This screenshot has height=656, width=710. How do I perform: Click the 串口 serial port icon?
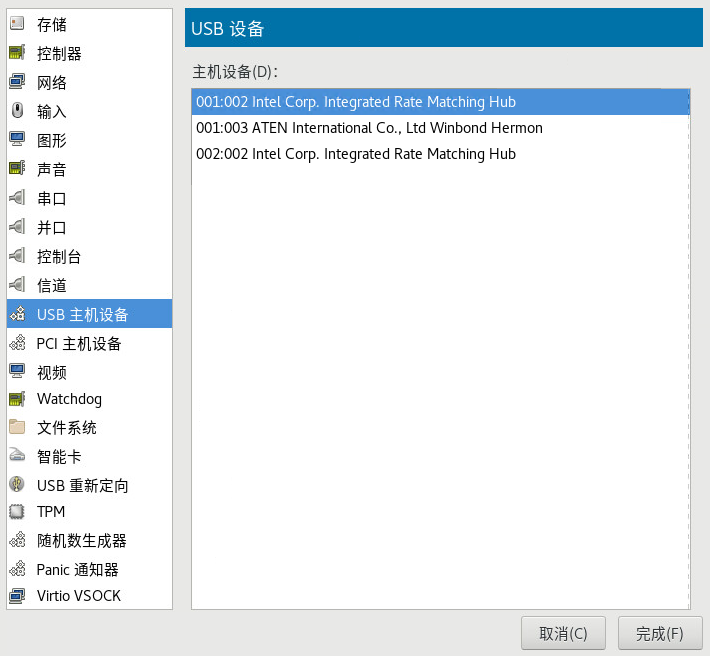click(17, 197)
